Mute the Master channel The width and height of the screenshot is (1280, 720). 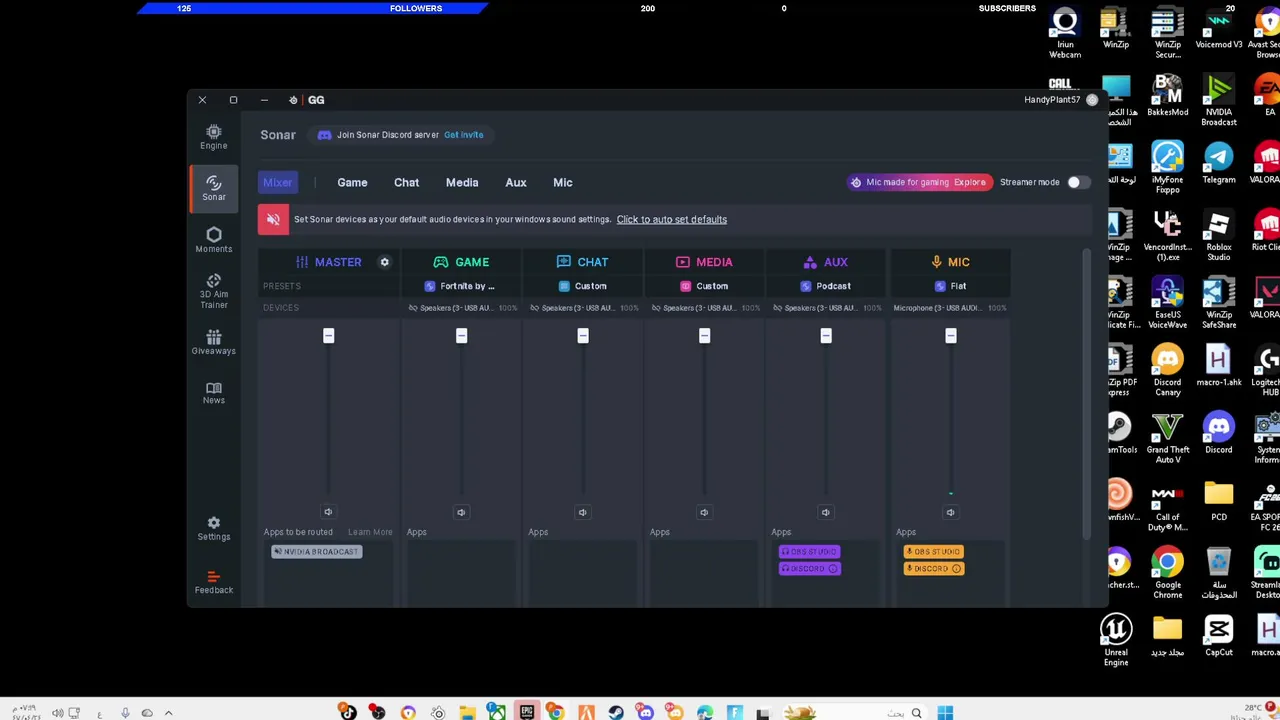click(328, 512)
